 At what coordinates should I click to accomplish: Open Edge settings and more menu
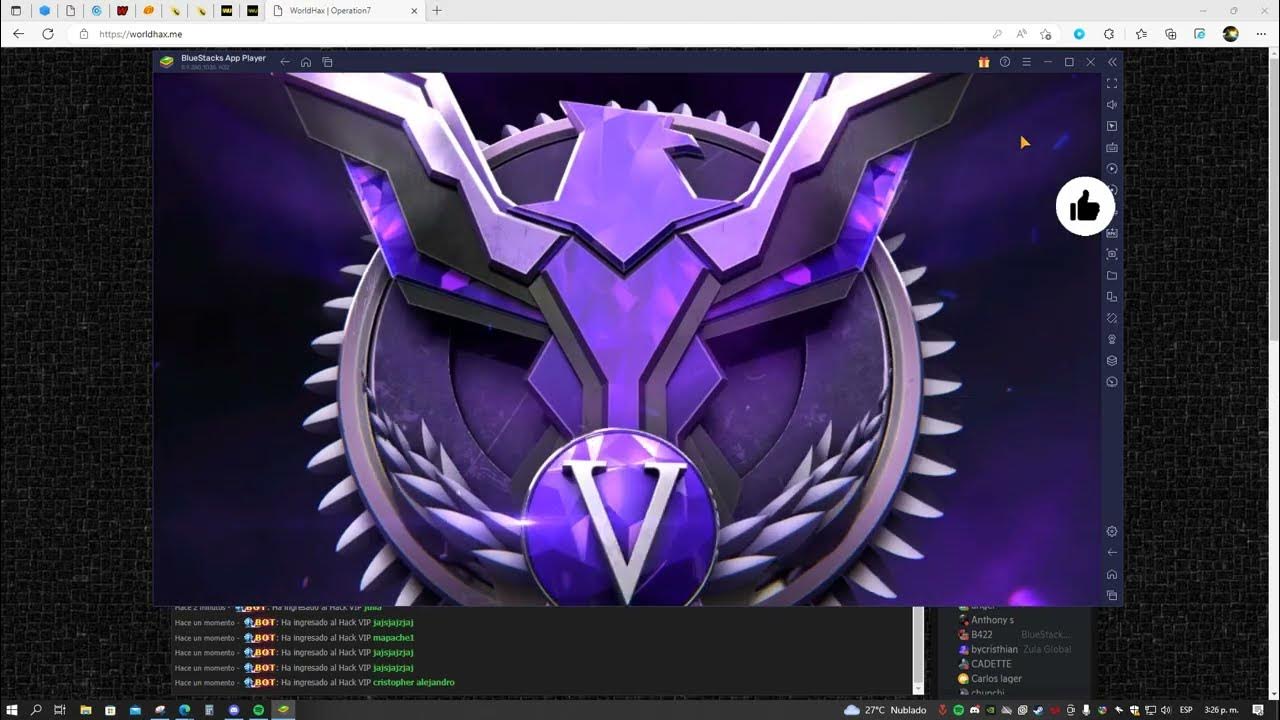[x=1261, y=34]
